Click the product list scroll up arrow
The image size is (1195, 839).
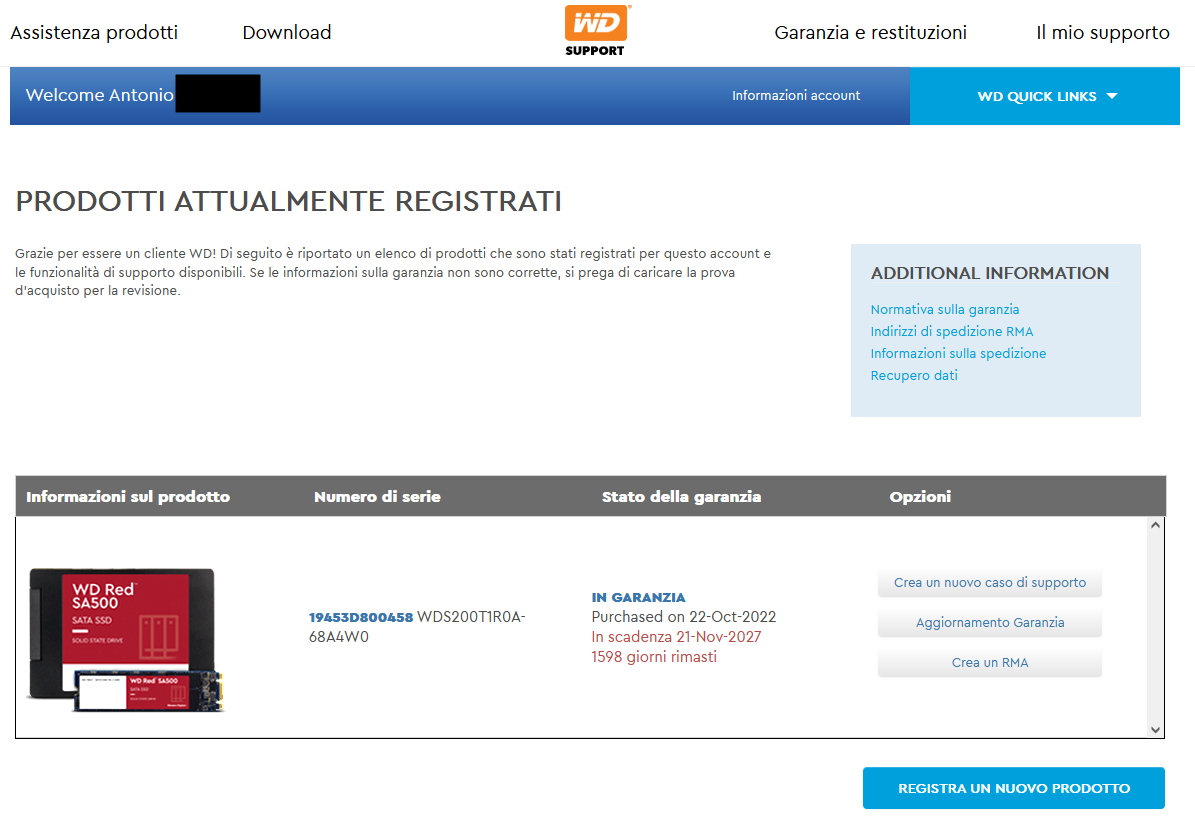click(x=1155, y=525)
